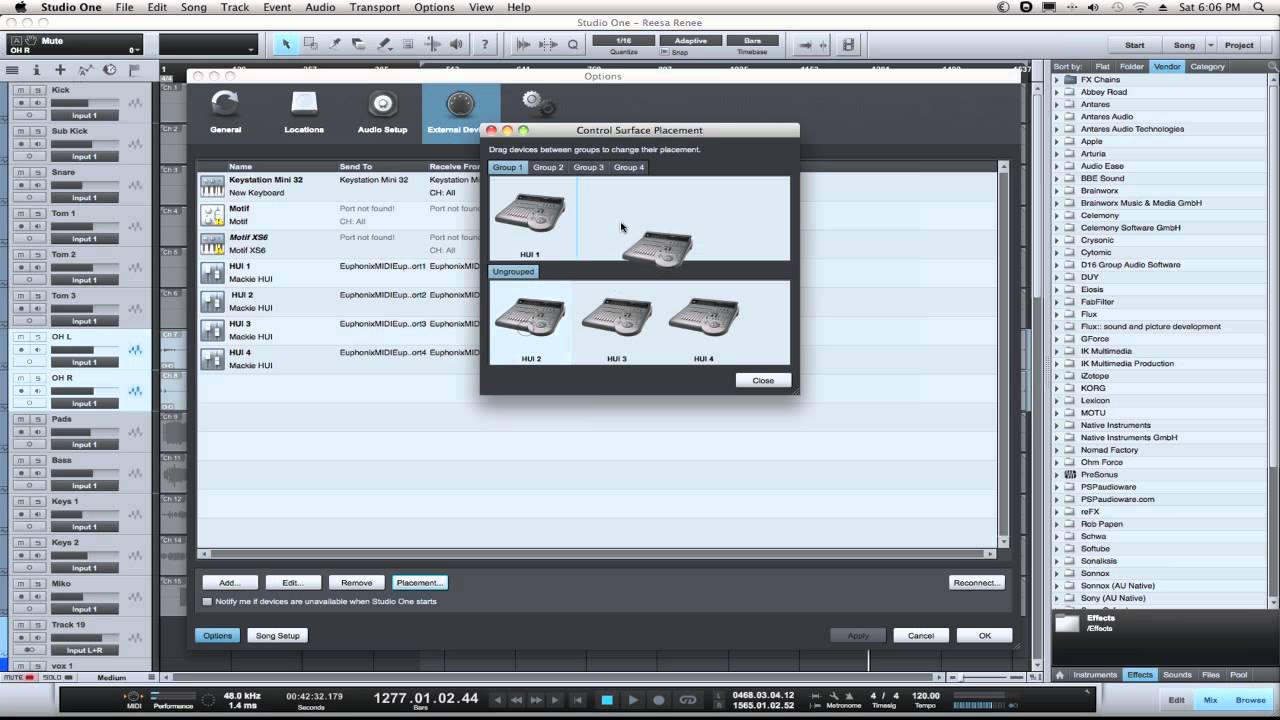The height and width of the screenshot is (720, 1280).
Task: Select the Mute tool in toolbar
Action: (x=408, y=44)
